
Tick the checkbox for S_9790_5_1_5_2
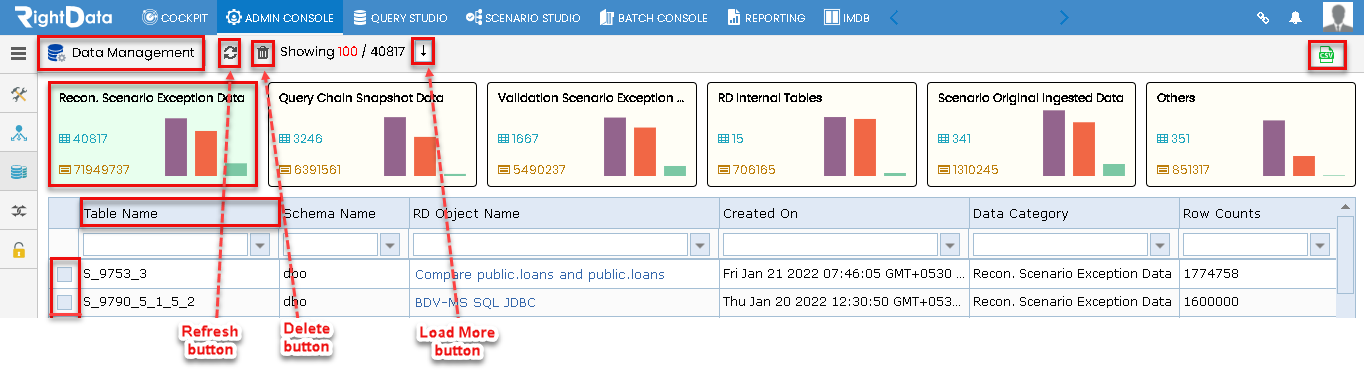pos(64,302)
